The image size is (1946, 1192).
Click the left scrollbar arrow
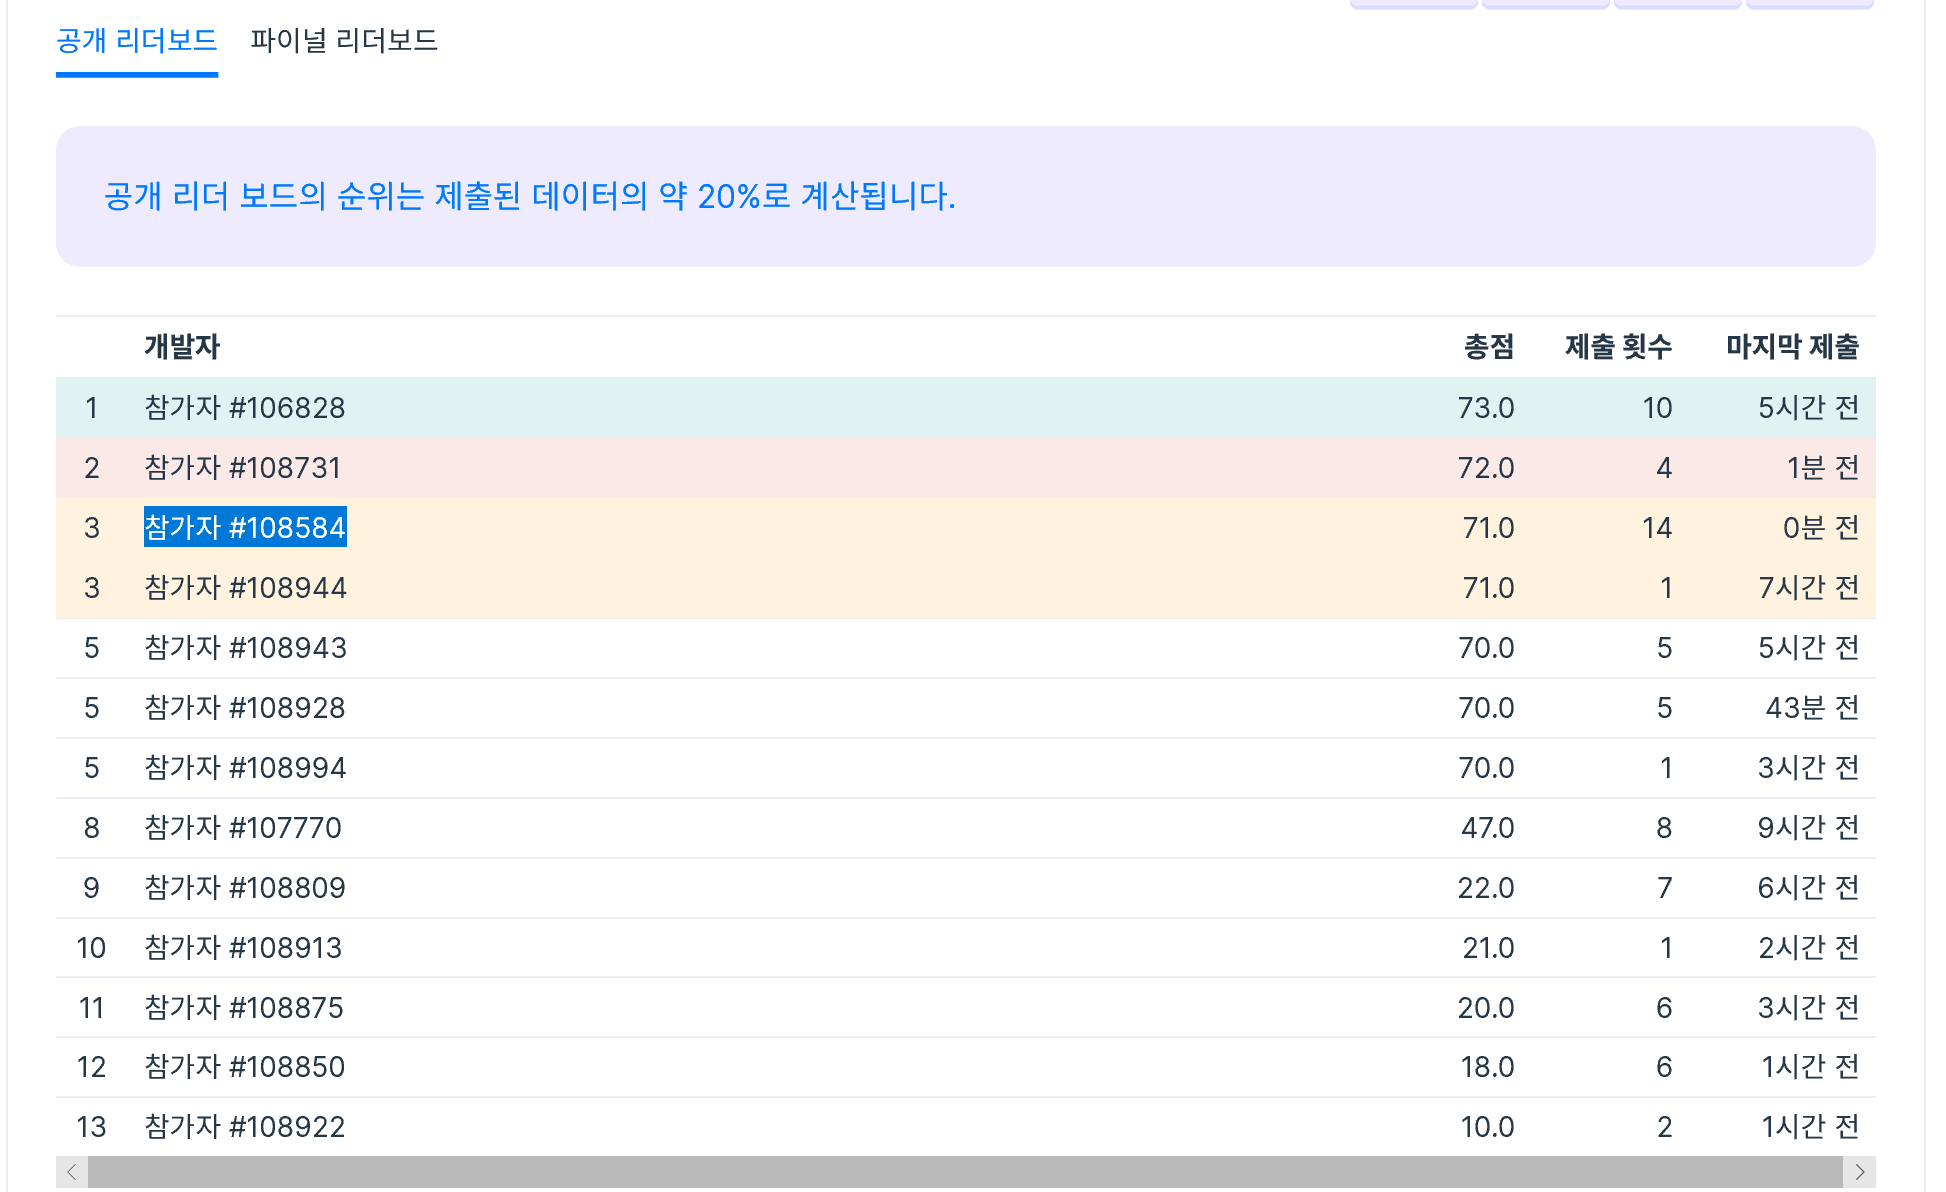coord(71,1171)
